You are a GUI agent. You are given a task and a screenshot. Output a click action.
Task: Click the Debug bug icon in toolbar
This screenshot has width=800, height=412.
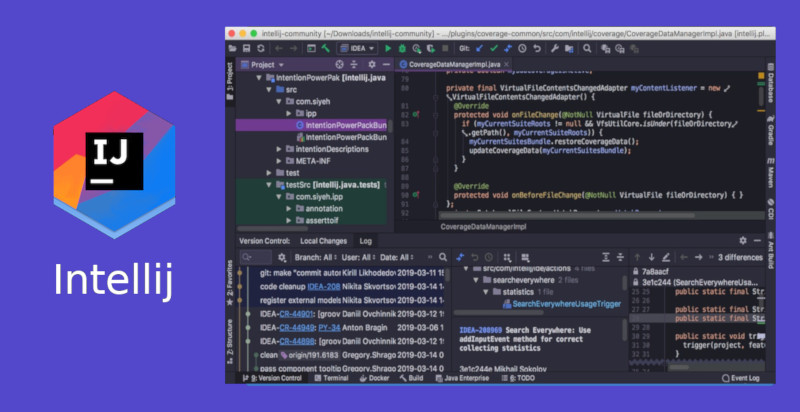(402, 47)
